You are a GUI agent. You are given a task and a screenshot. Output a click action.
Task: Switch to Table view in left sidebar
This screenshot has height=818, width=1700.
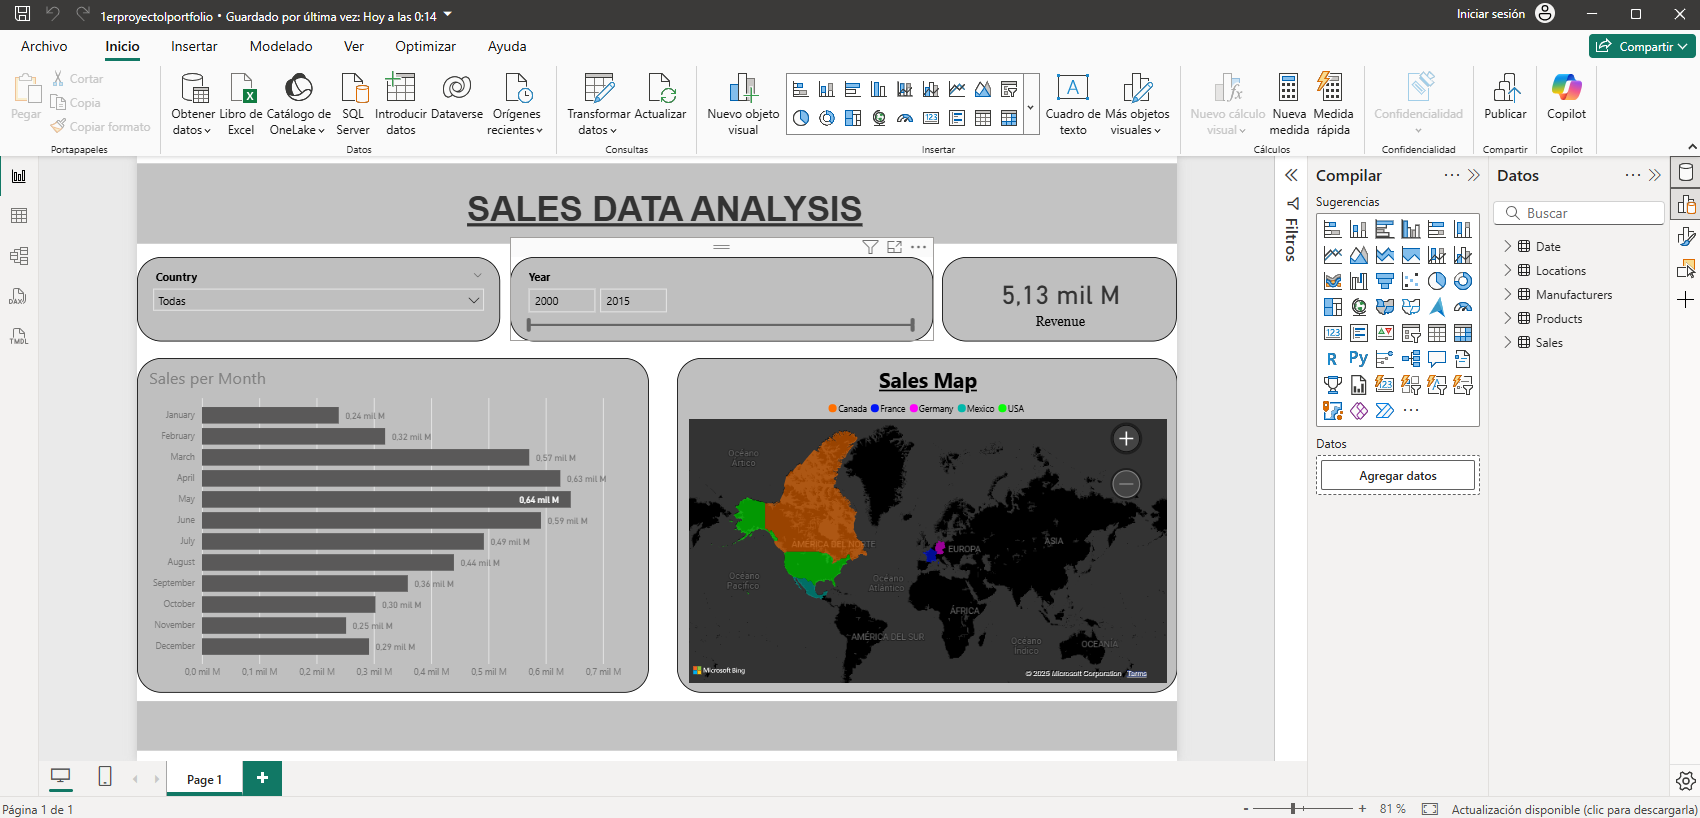click(19, 216)
